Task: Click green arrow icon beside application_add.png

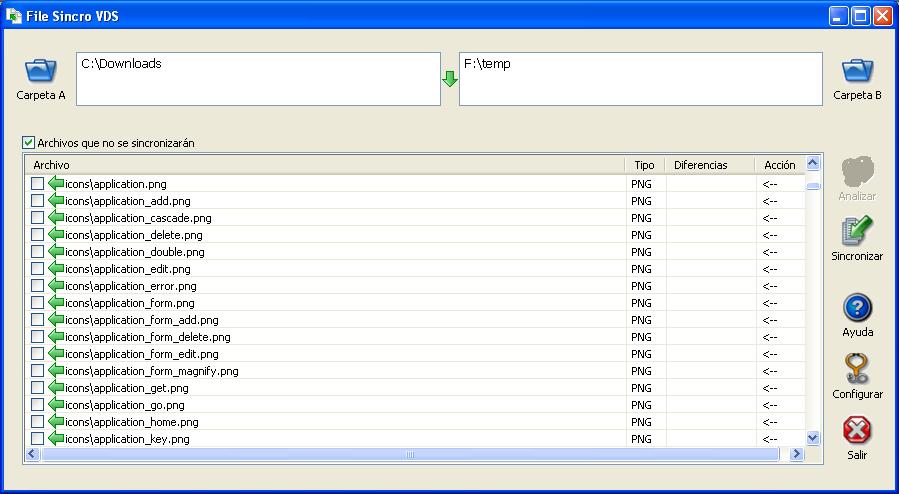Action: (56, 201)
